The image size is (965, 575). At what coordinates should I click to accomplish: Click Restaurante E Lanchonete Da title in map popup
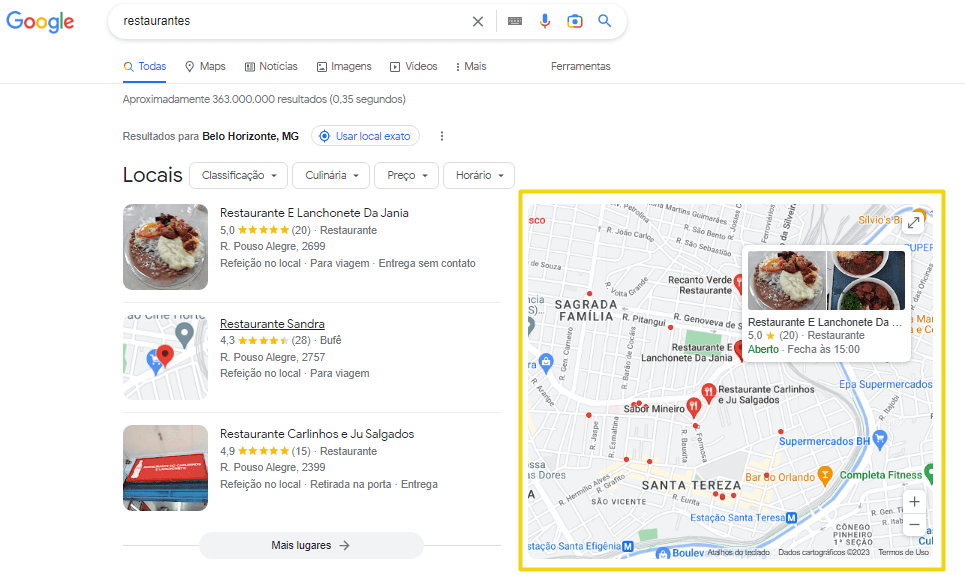click(x=824, y=322)
